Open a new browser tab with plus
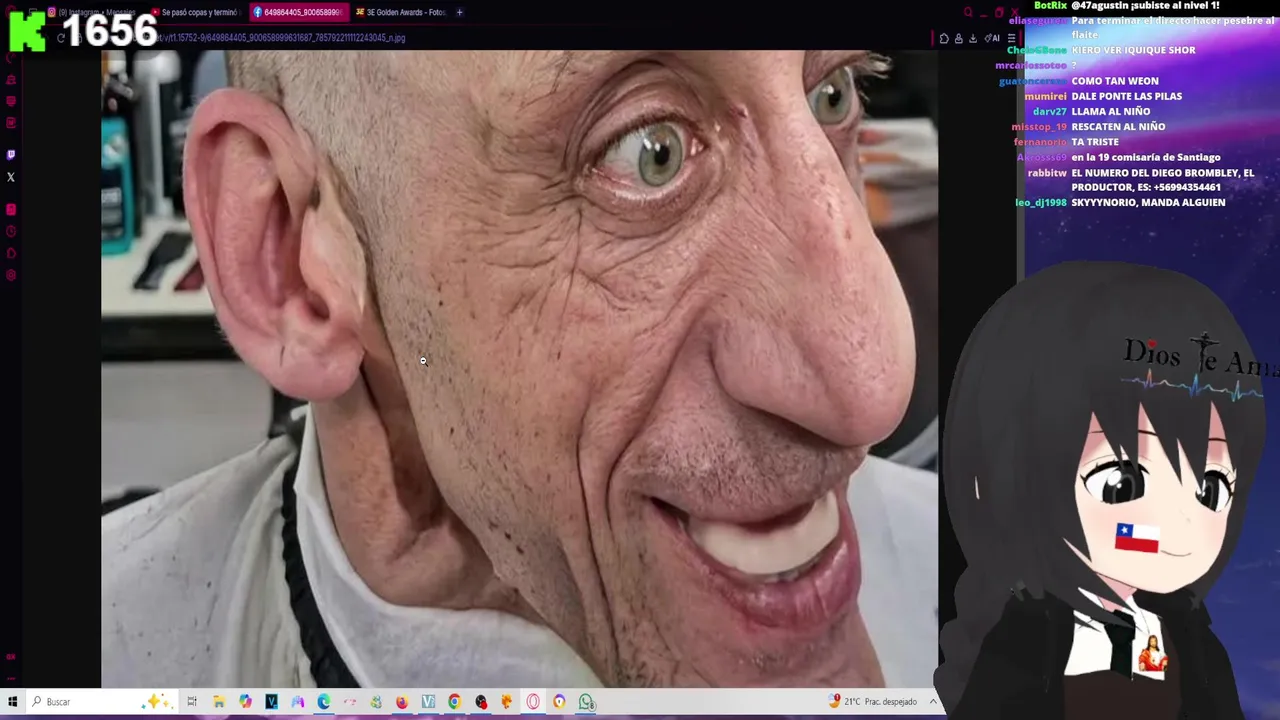This screenshot has height=720, width=1280. click(459, 12)
